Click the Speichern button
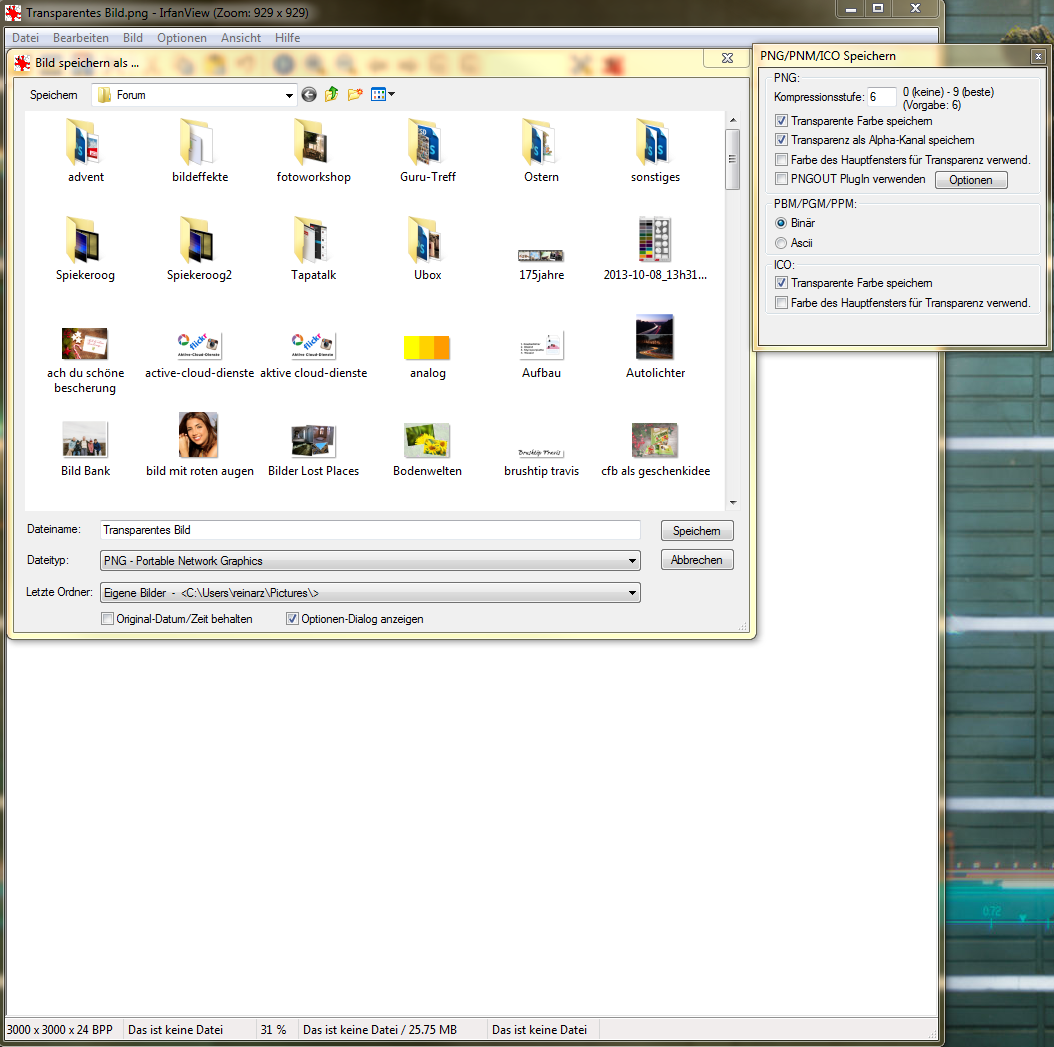The width and height of the screenshot is (1054, 1047). (697, 531)
